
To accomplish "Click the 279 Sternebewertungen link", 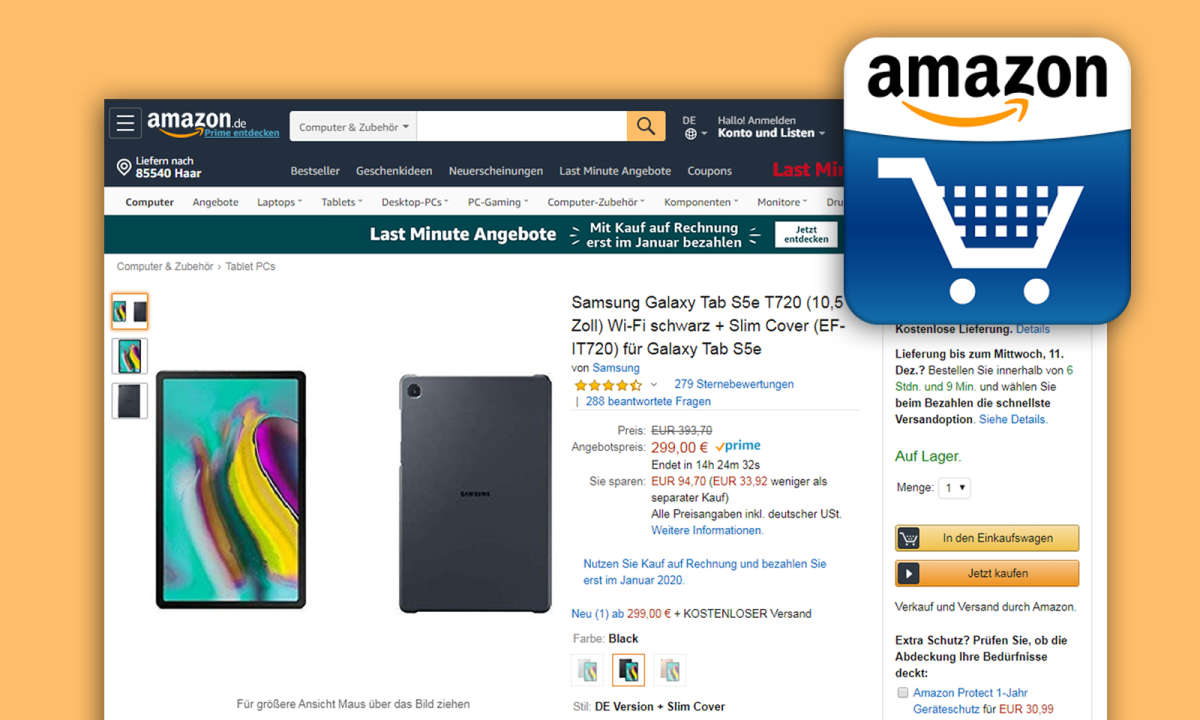I will 734,384.
